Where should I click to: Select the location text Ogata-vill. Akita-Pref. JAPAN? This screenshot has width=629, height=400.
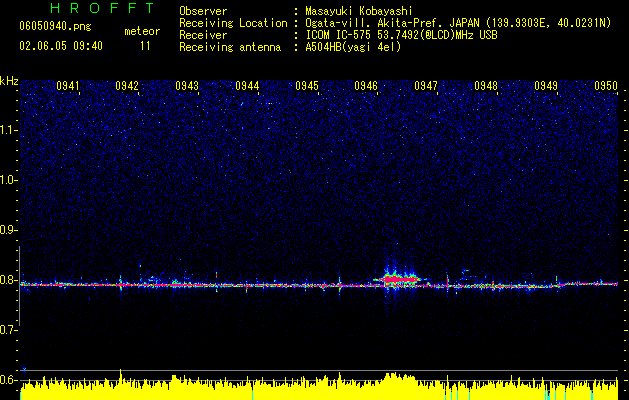[x=393, y=23]
